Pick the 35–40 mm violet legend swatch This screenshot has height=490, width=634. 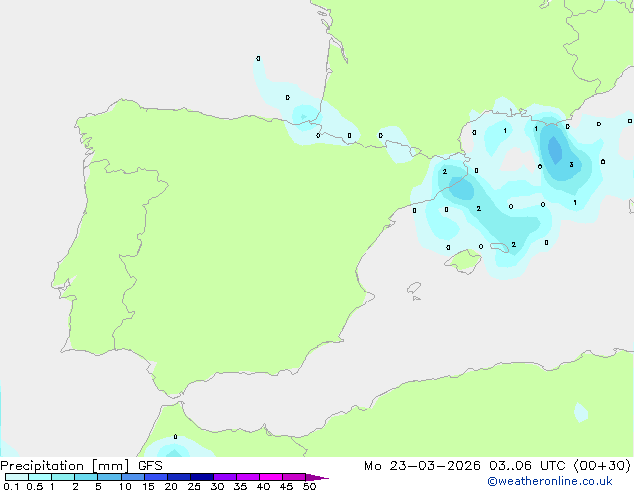[248, 477]
